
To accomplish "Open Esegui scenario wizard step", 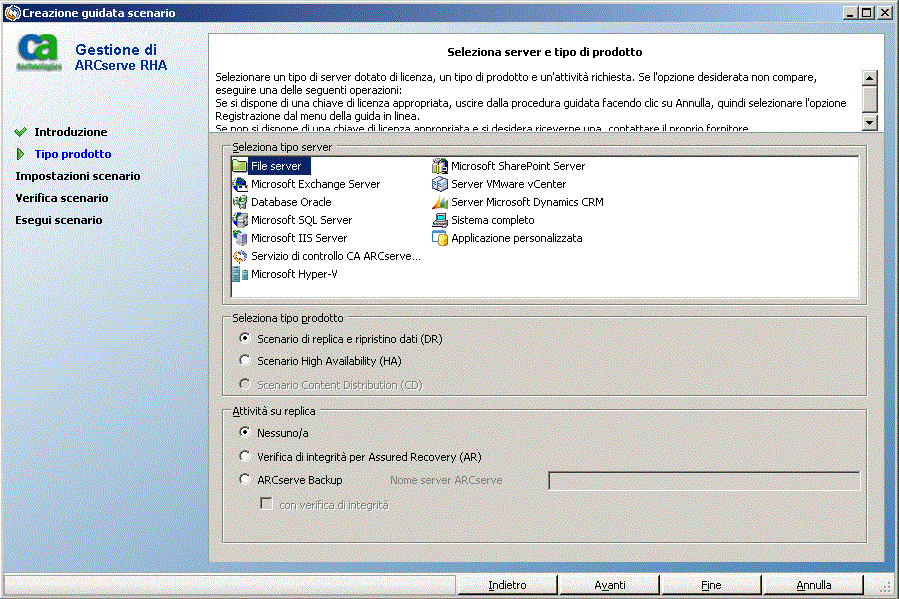I will click(x=59, y=220).
